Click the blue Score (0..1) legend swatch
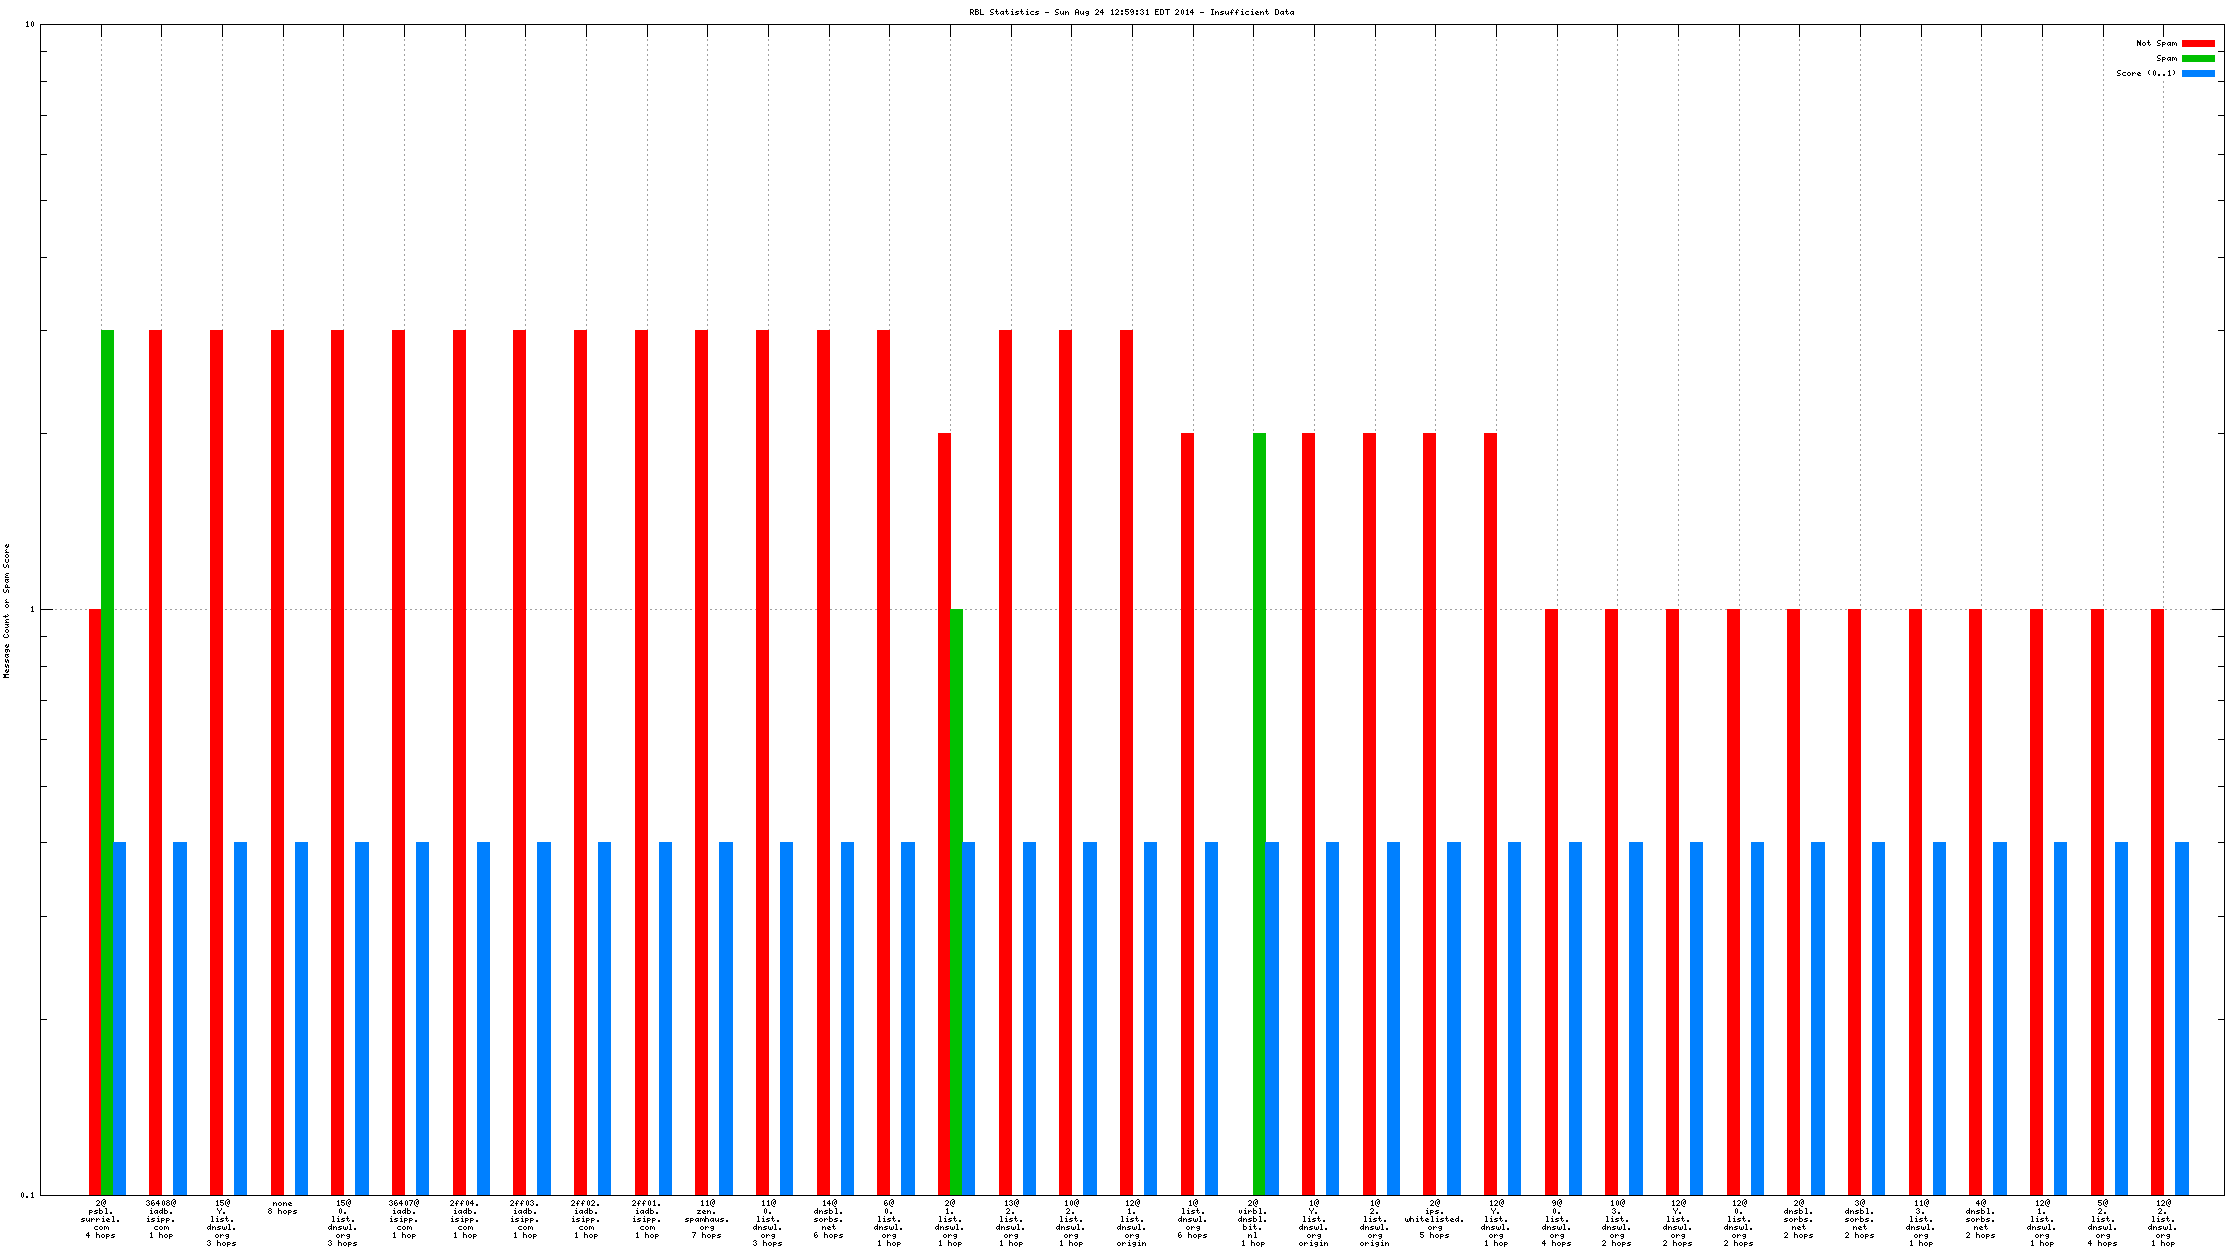This screenshot has width=2240, height=1260. [2198, 74]
